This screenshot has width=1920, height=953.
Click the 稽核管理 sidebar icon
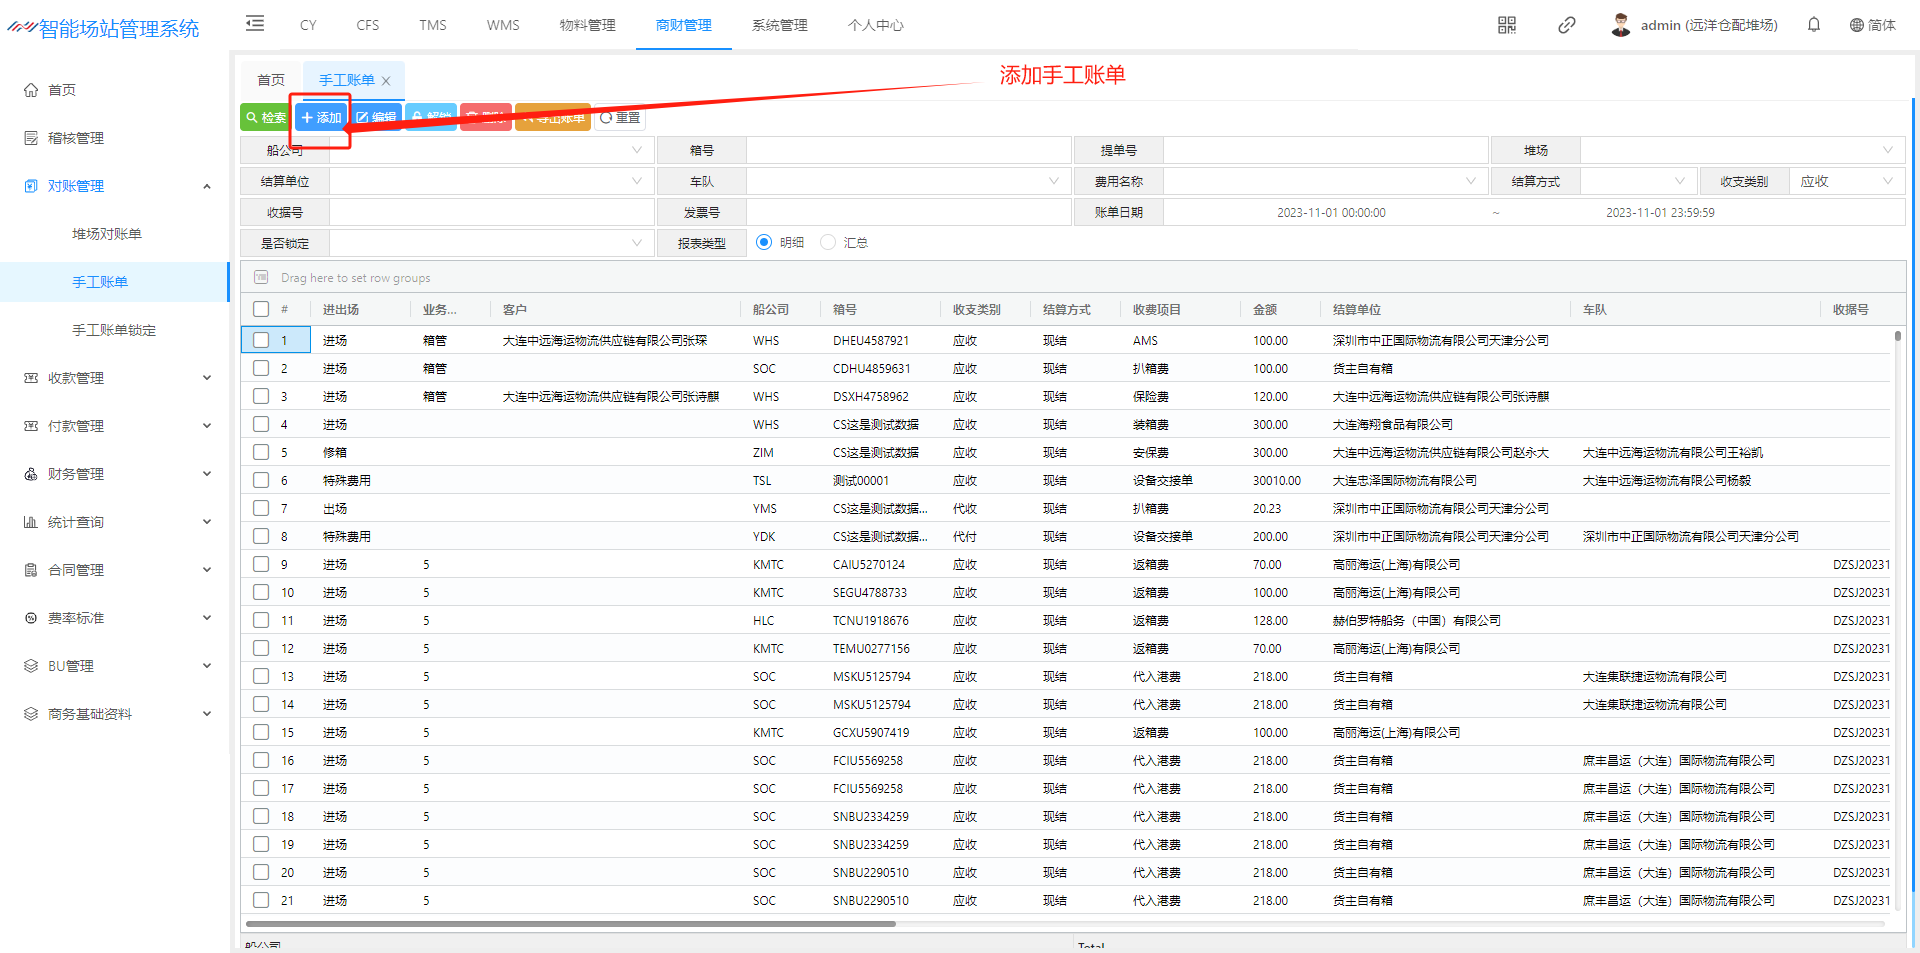pyautogui.click(x=31, y=138)
